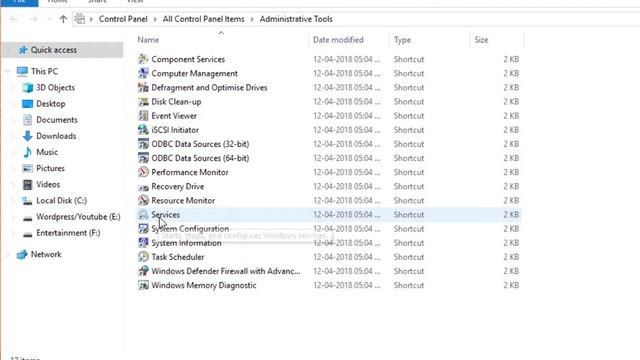
Task: Collapse the This PC tree node
Action: pos(8,71)
